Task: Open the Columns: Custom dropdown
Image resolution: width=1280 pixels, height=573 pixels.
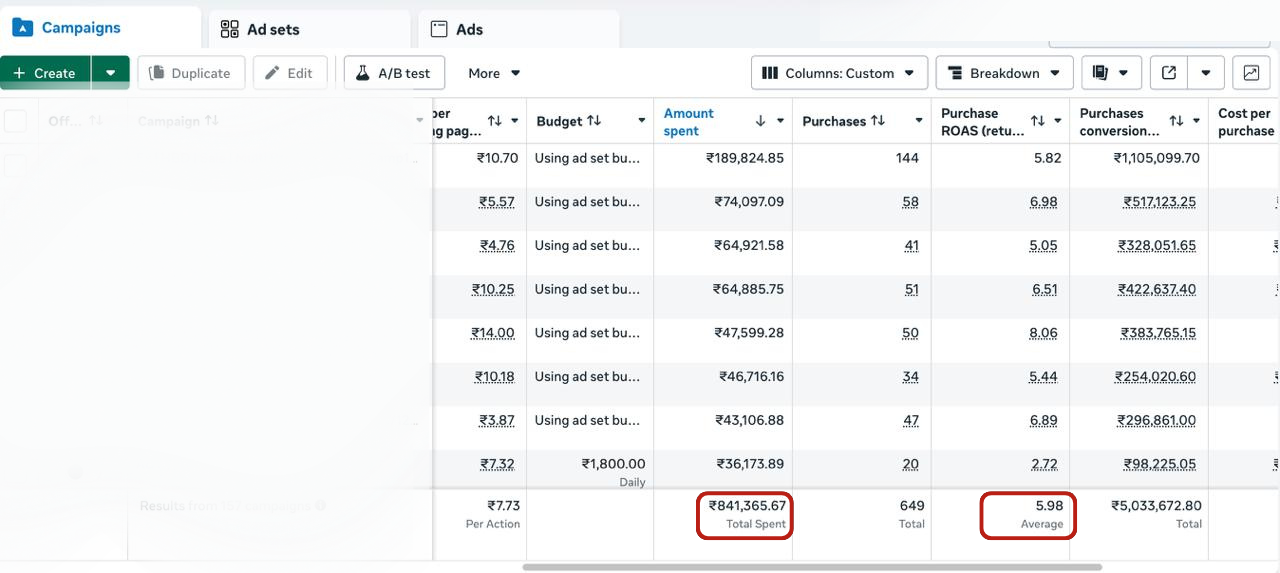Action: point(838,73)
